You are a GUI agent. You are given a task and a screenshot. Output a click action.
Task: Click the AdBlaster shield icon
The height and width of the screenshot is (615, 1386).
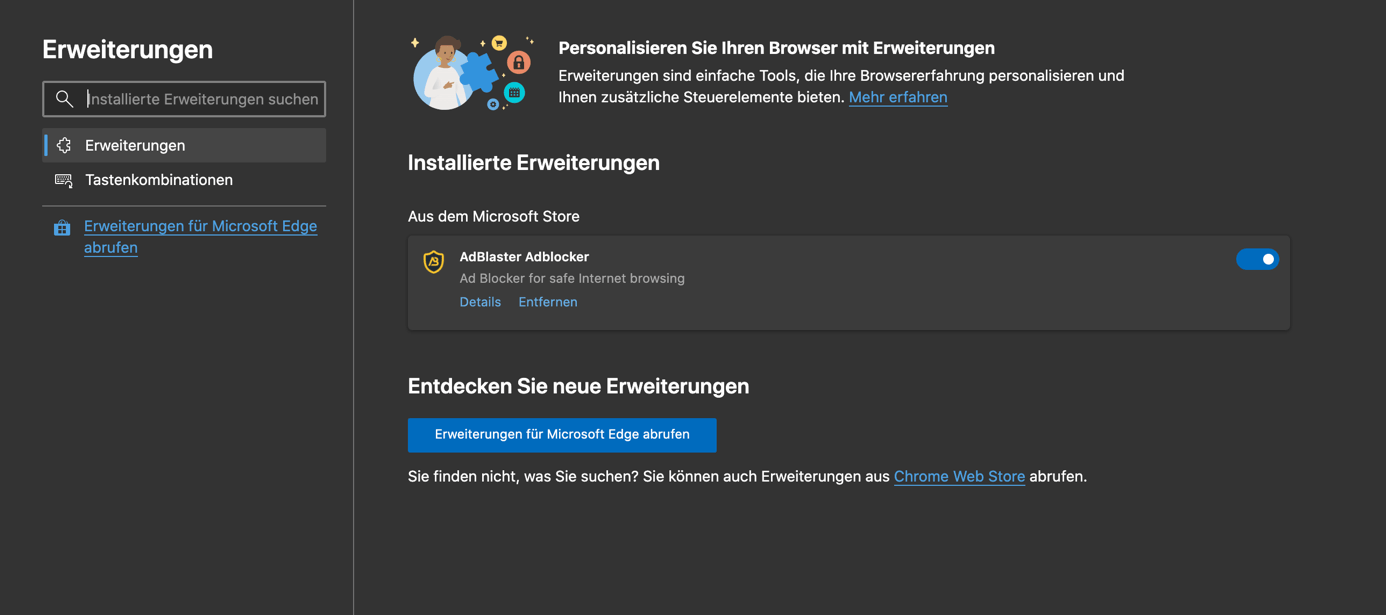434,261
